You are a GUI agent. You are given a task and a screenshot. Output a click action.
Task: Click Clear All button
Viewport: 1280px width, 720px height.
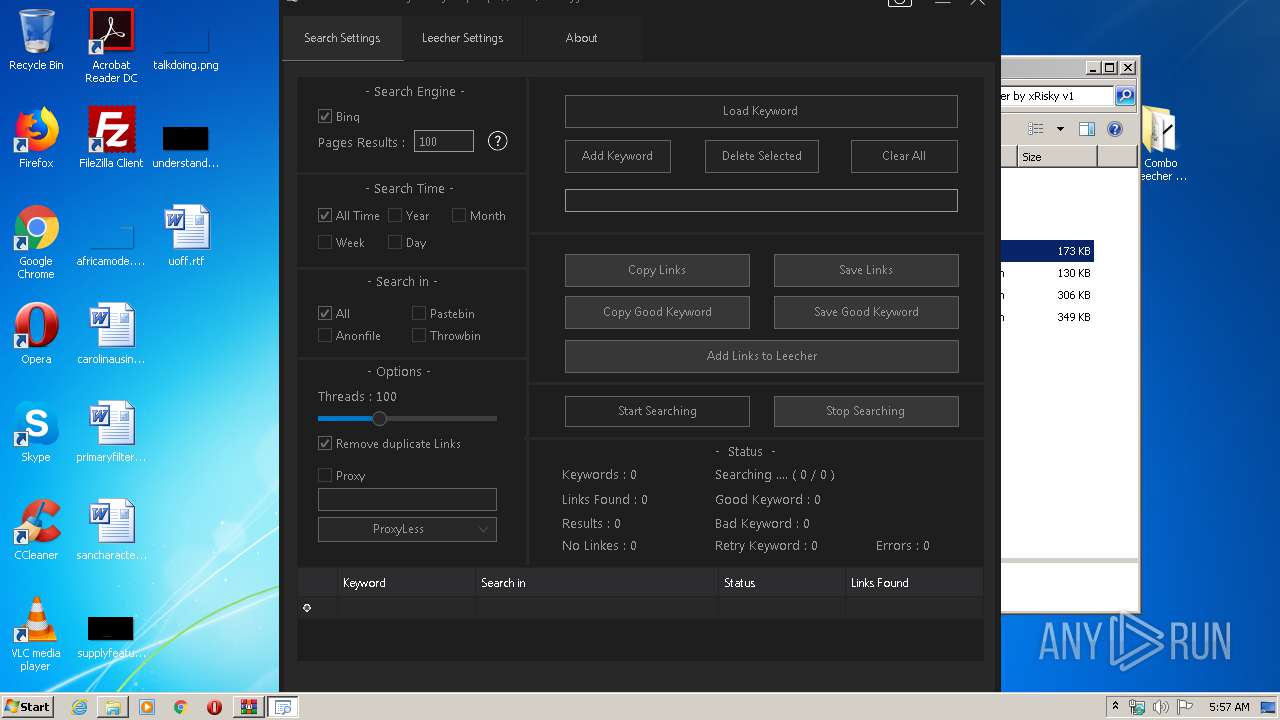coord(904,156)
